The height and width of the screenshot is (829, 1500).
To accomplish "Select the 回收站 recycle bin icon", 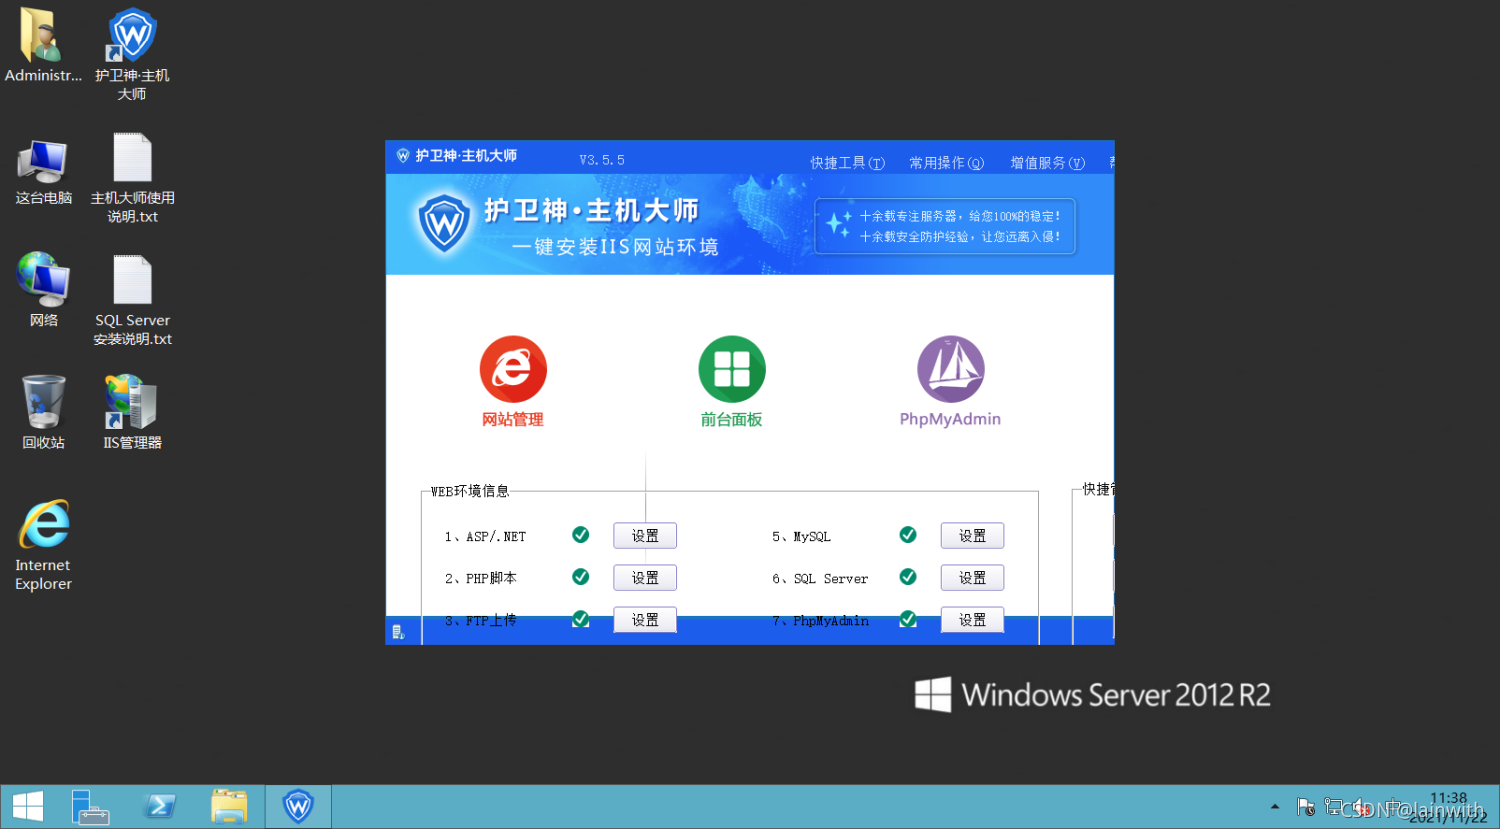I will (43, 412).
